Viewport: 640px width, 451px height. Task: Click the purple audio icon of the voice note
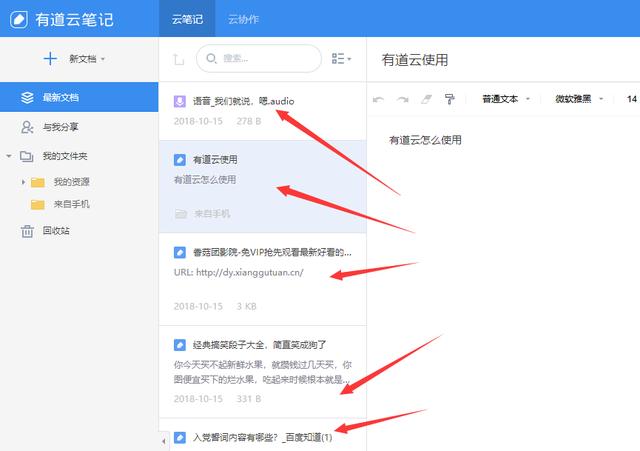180,101
